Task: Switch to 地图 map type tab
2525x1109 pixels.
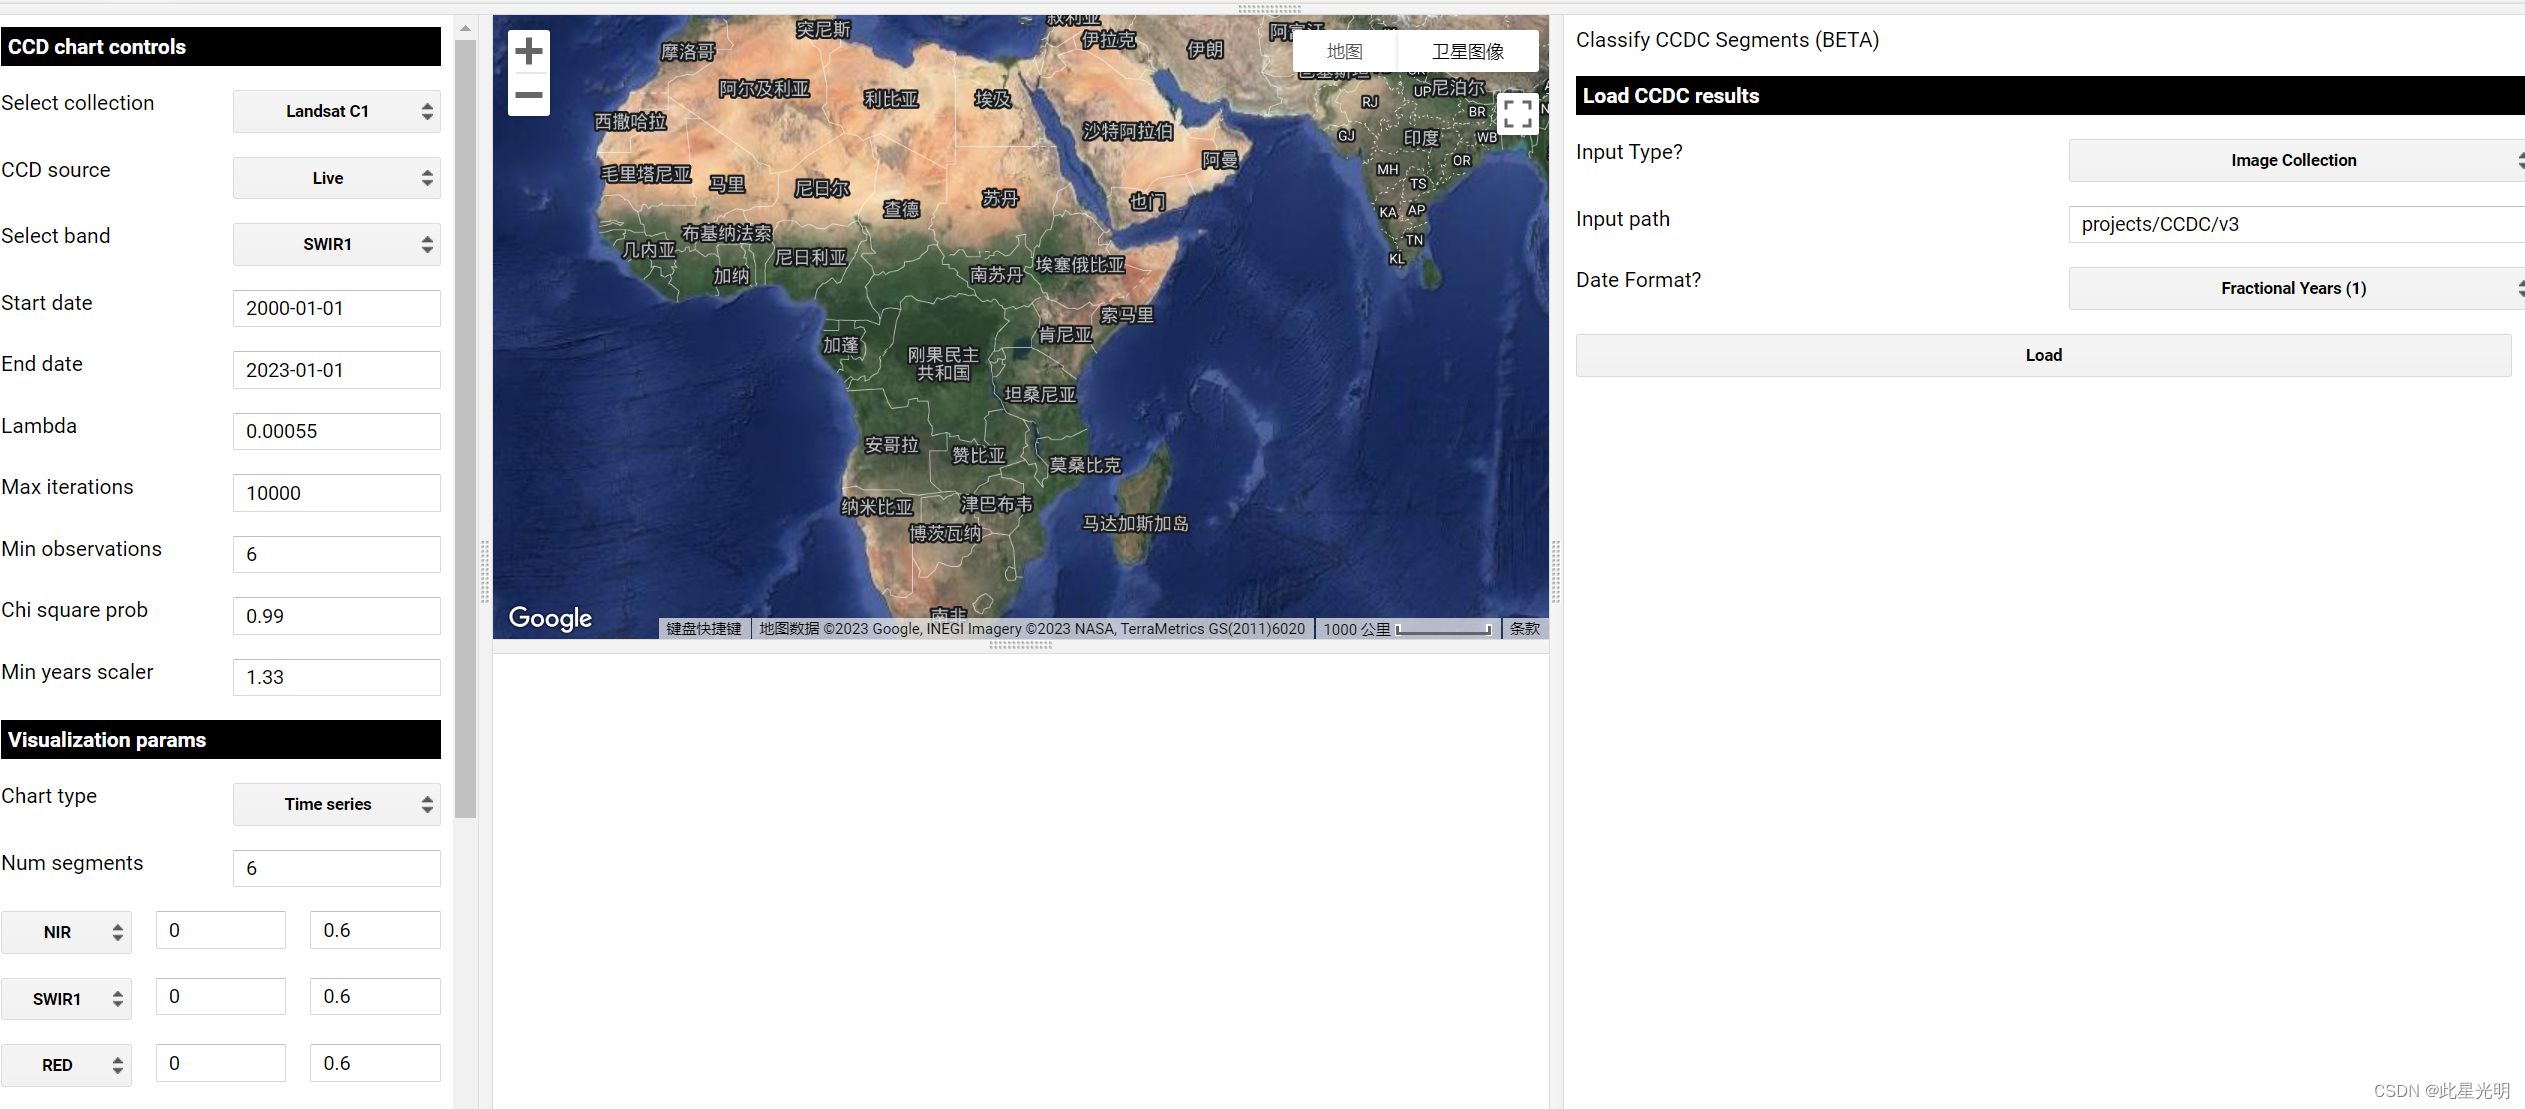Action: [1344, 51]
